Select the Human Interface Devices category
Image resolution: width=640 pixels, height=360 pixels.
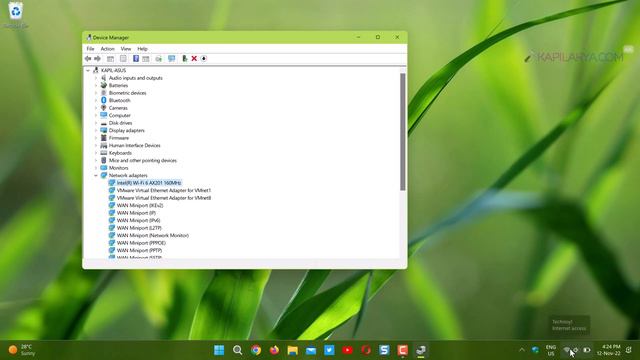coord(134,145)
